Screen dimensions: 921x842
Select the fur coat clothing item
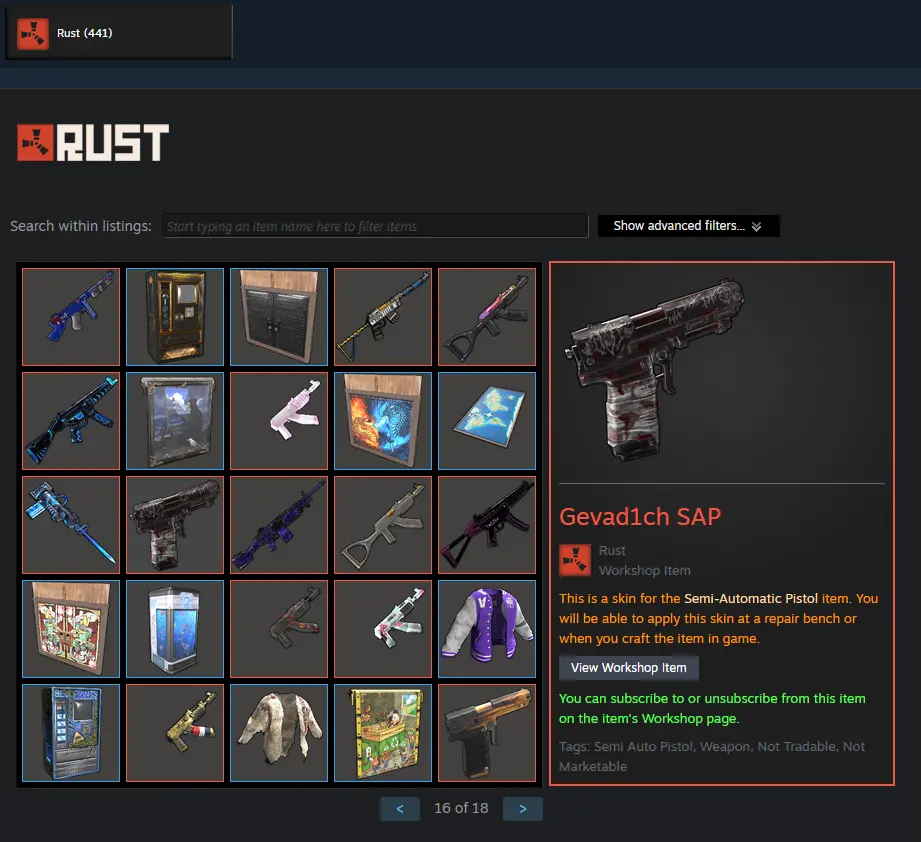279,733
